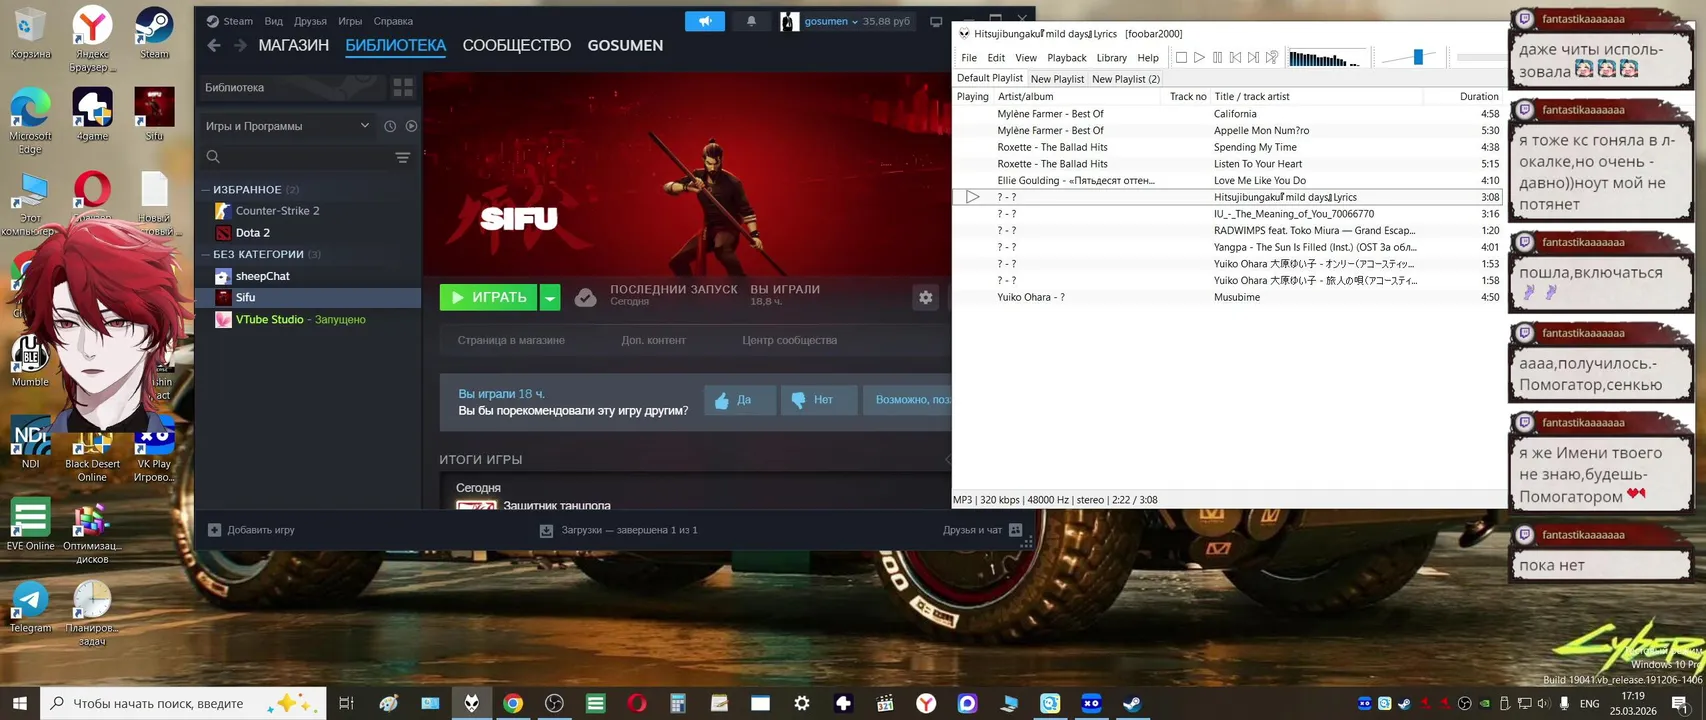
Task: Open EVE Online desktop shortcut
Action: pyautogui.click(x=30, y=524)
